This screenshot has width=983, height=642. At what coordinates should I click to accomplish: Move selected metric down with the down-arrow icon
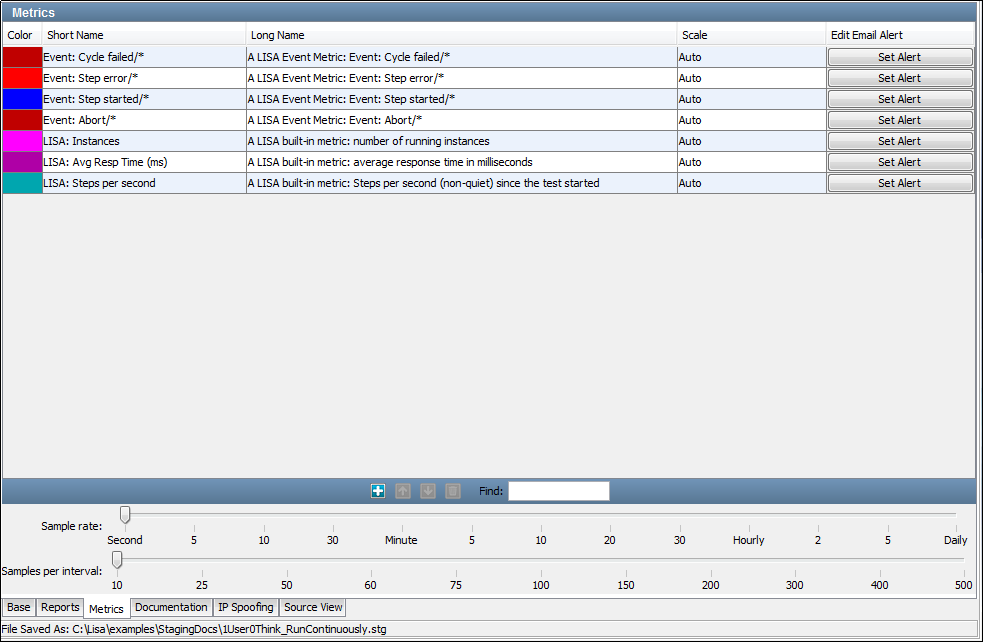(428, 490)
